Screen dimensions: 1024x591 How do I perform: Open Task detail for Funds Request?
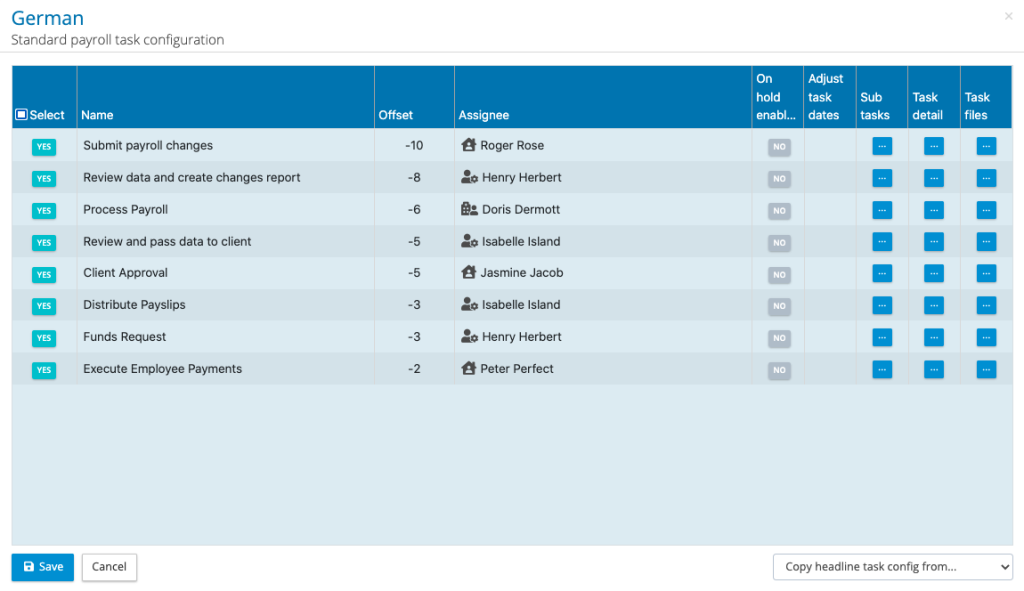click(x=933, y=337)
